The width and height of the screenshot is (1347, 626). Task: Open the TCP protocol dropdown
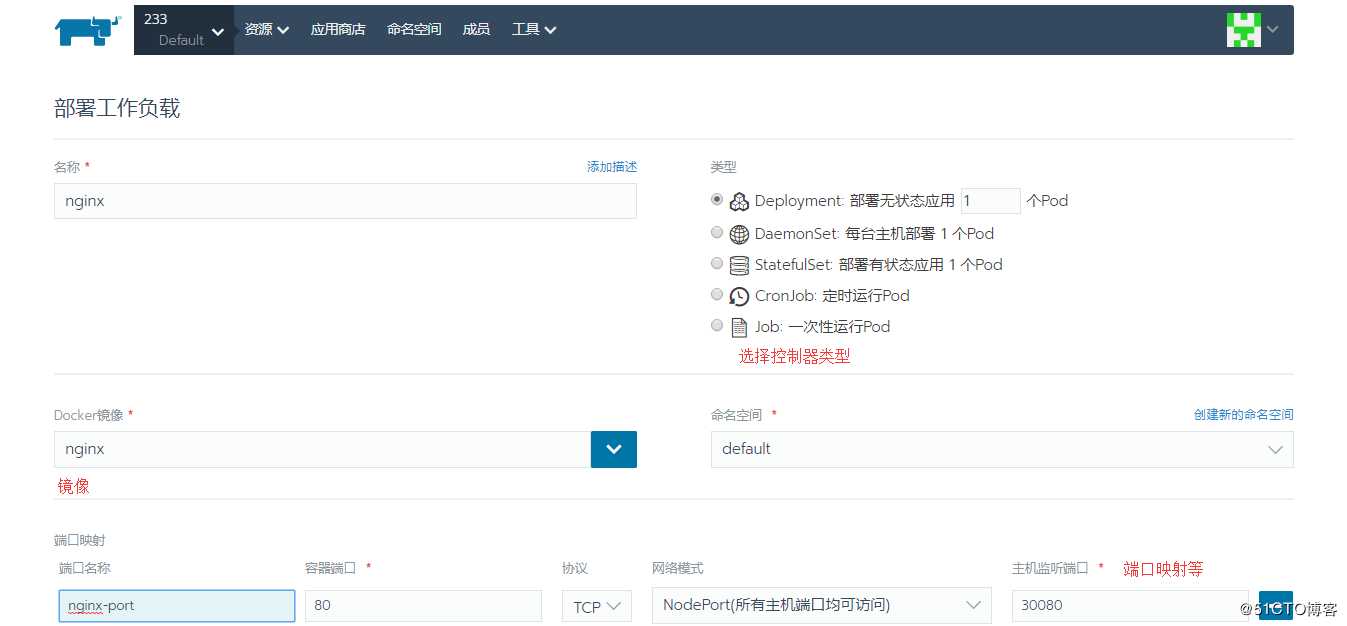point(598,606)
